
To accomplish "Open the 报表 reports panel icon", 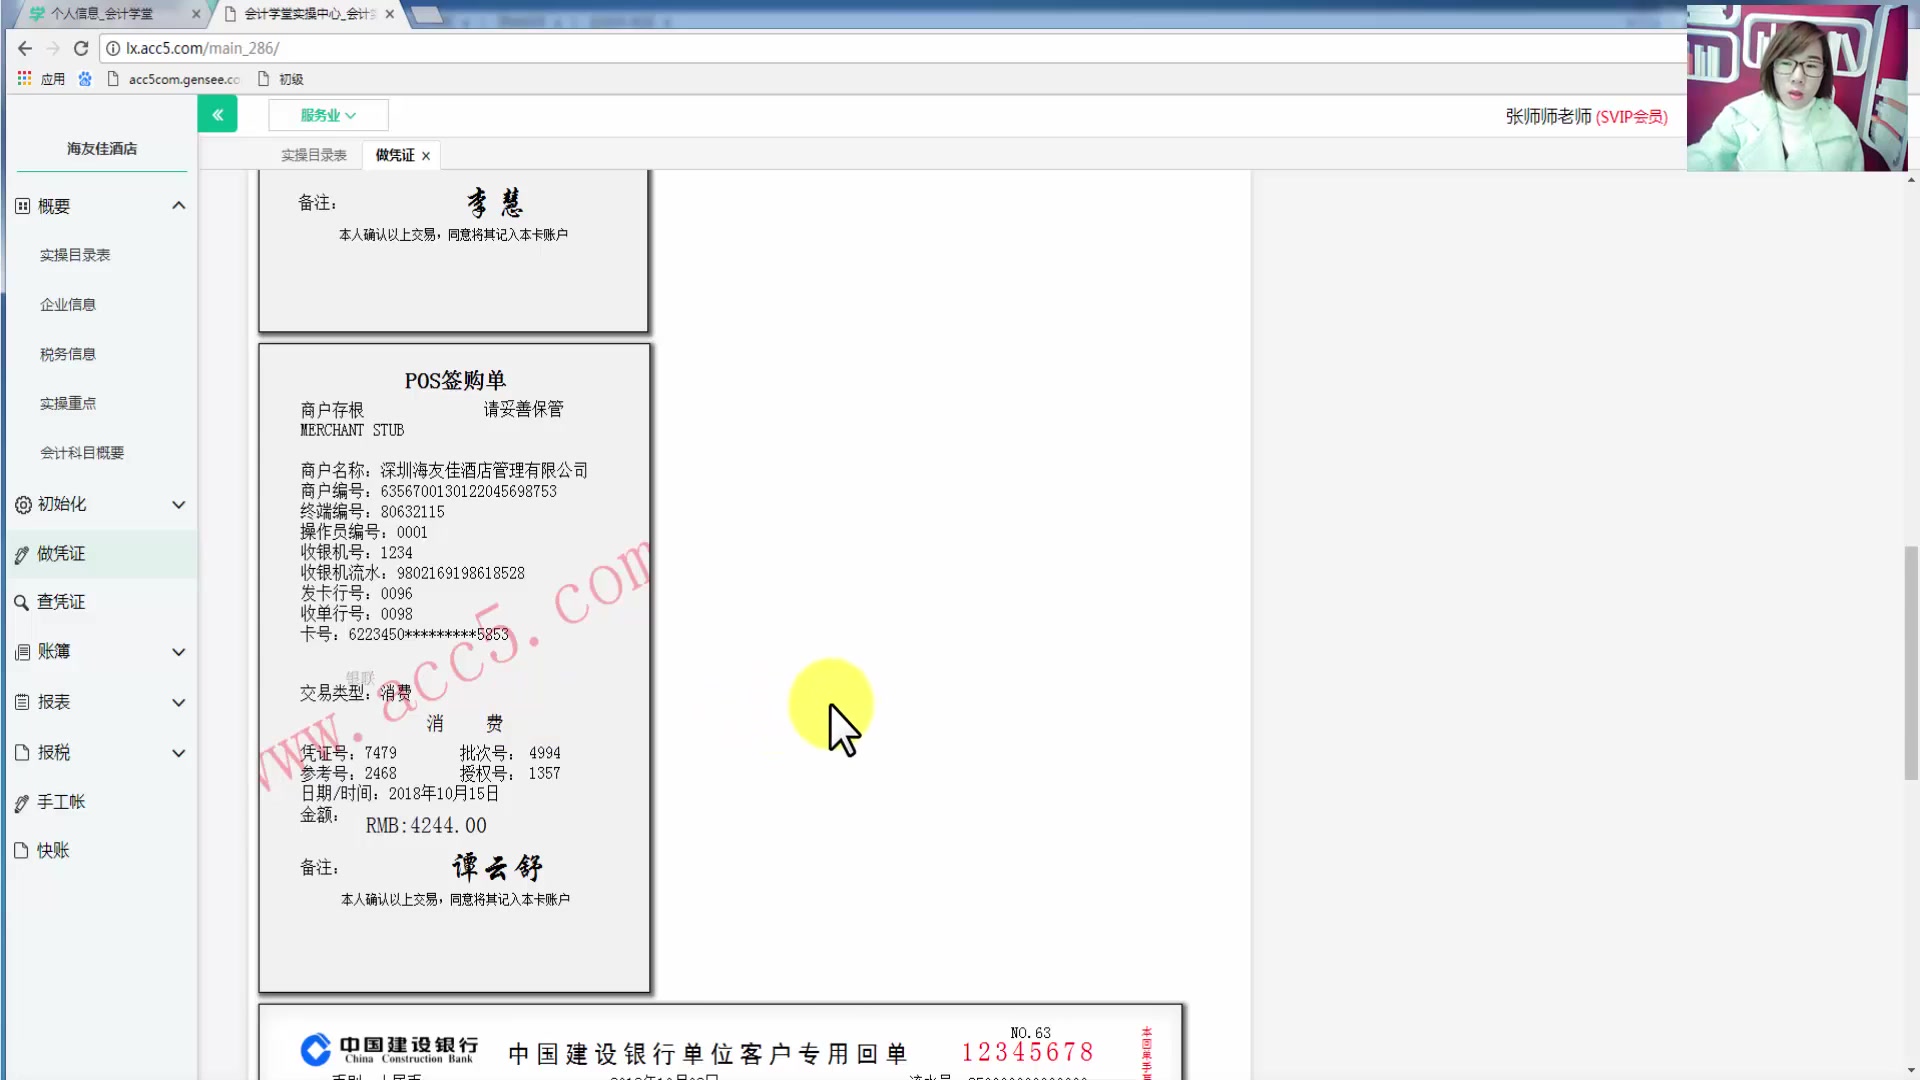I will (x=22, y=702).
